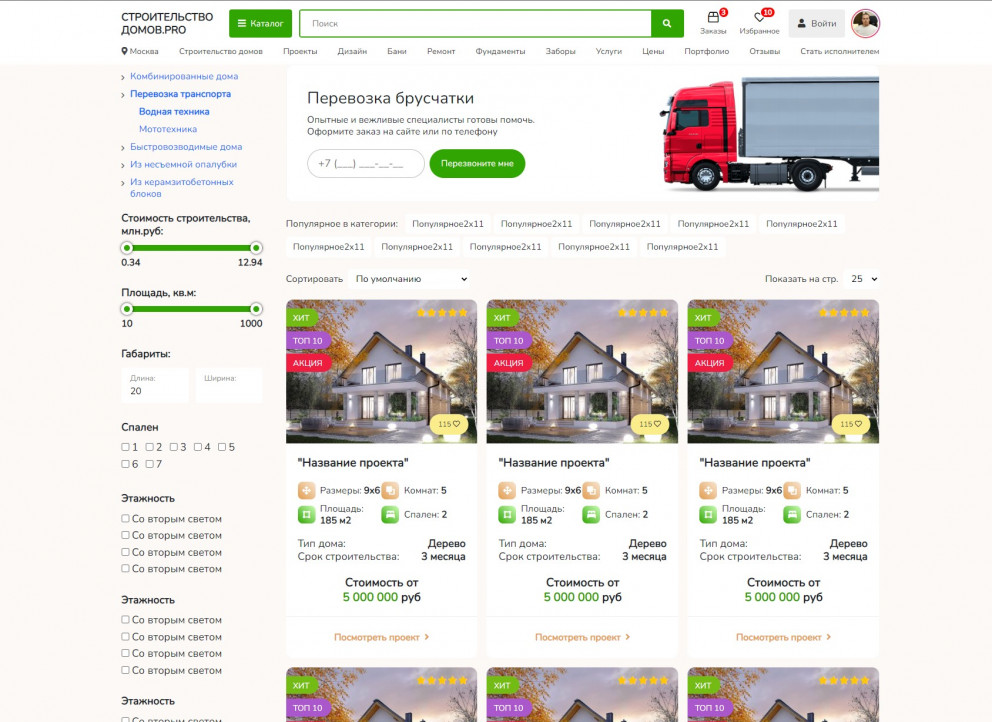992x722 pixels.
Task: Click the phone number input field
Action: coord(366,163)
